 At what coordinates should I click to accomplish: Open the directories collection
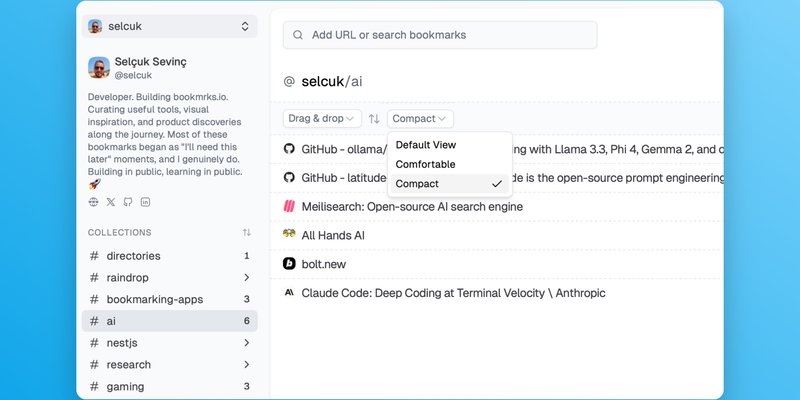point(169,256)
